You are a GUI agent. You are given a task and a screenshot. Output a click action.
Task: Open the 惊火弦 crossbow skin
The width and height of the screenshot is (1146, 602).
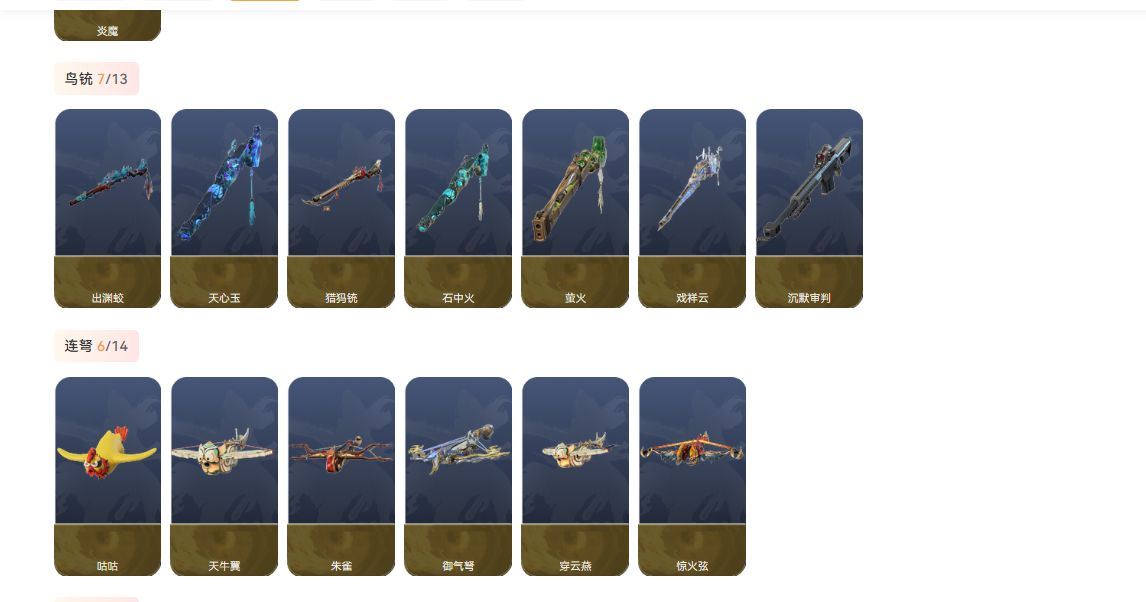tap(692, 476)
